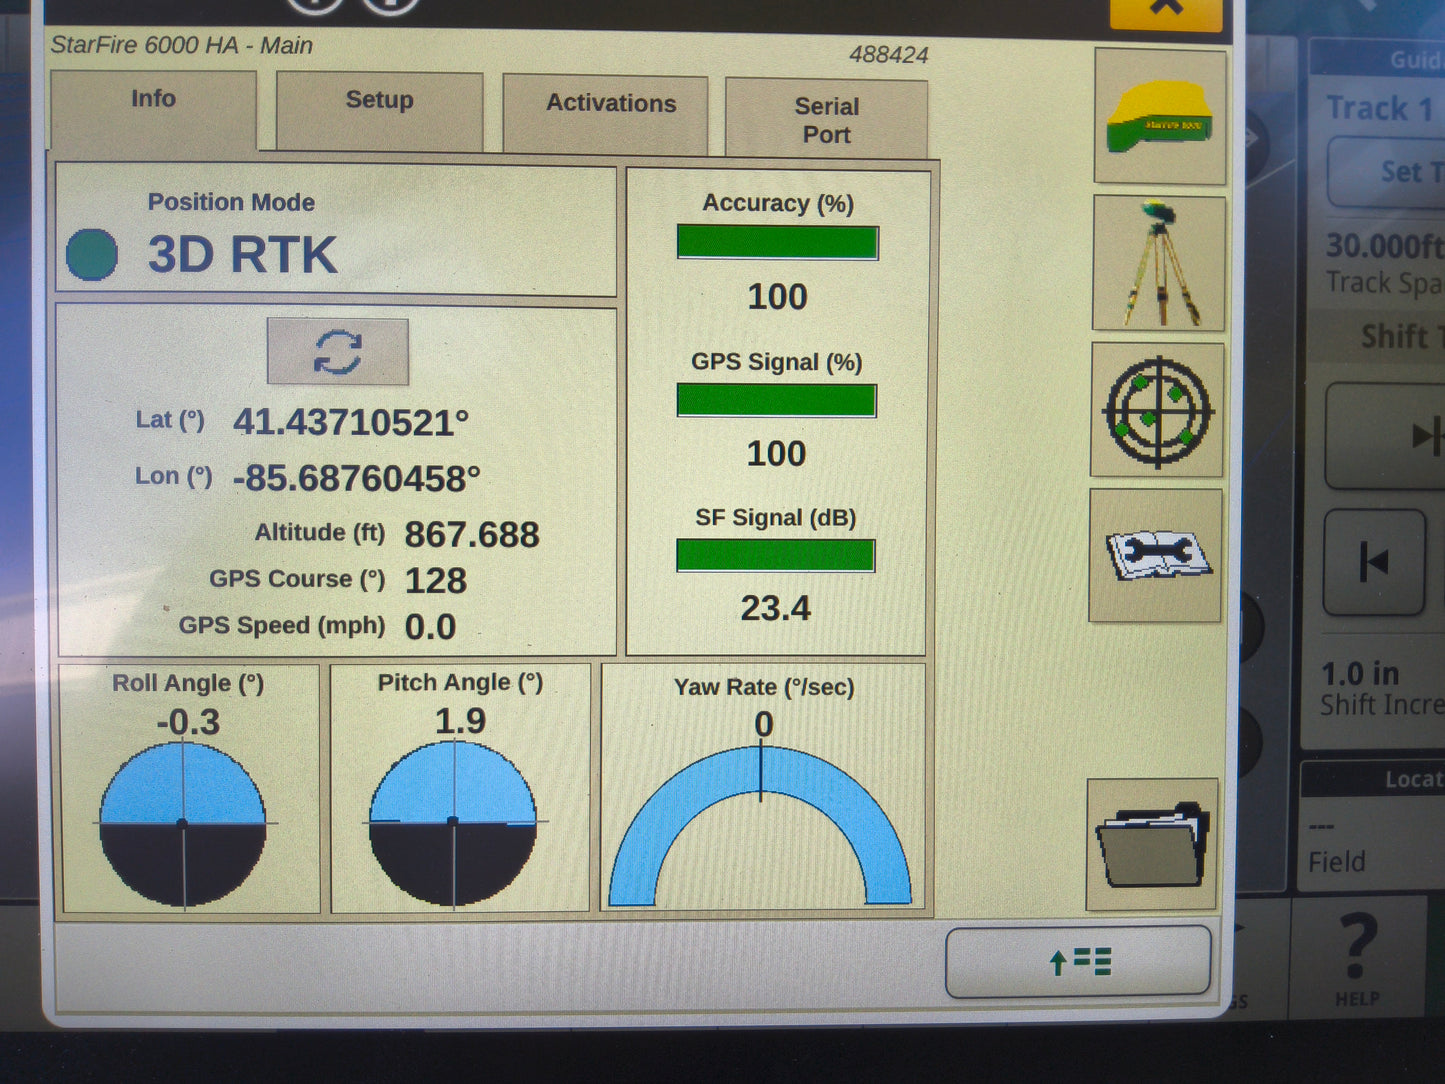Click the Pitch Angle gauge
This screenshot has height=1084, width=1445.
coord(453,822)
